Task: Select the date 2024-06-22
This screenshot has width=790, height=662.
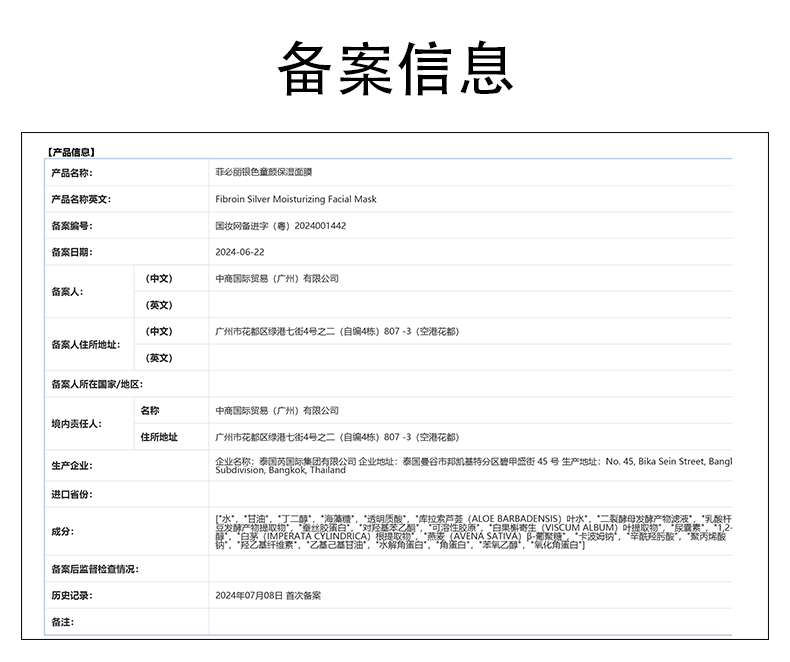Action: [x=240, y=252]
